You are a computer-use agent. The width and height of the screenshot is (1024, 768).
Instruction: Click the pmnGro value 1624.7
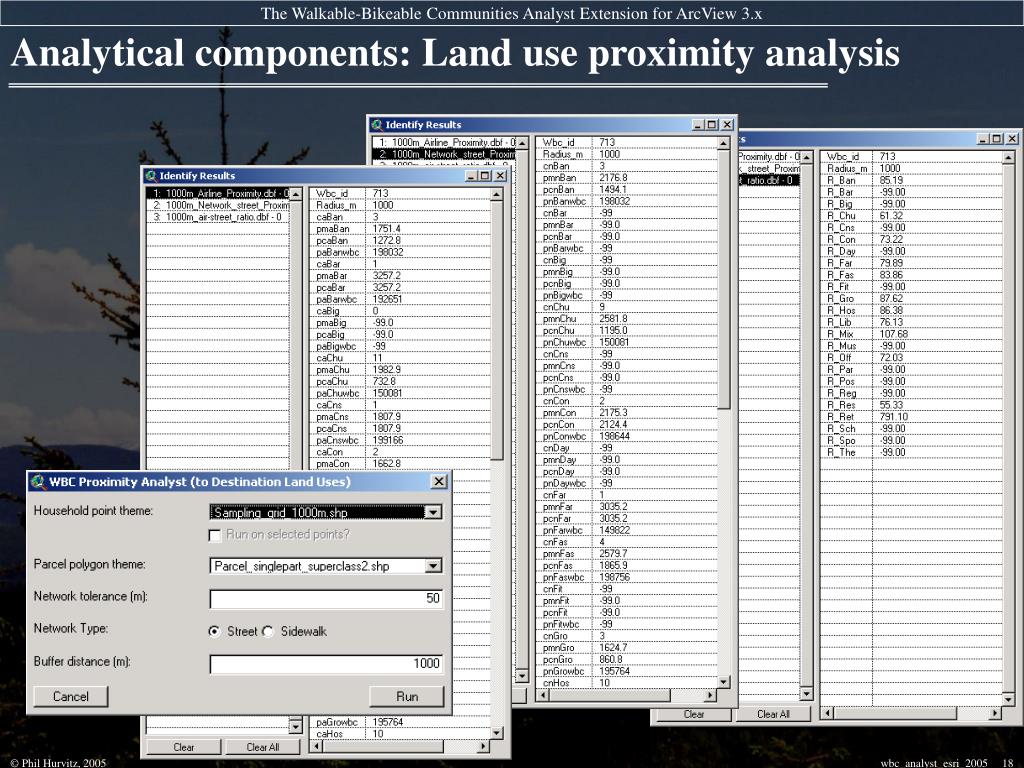pyautogui.click(x=613, y=648)
